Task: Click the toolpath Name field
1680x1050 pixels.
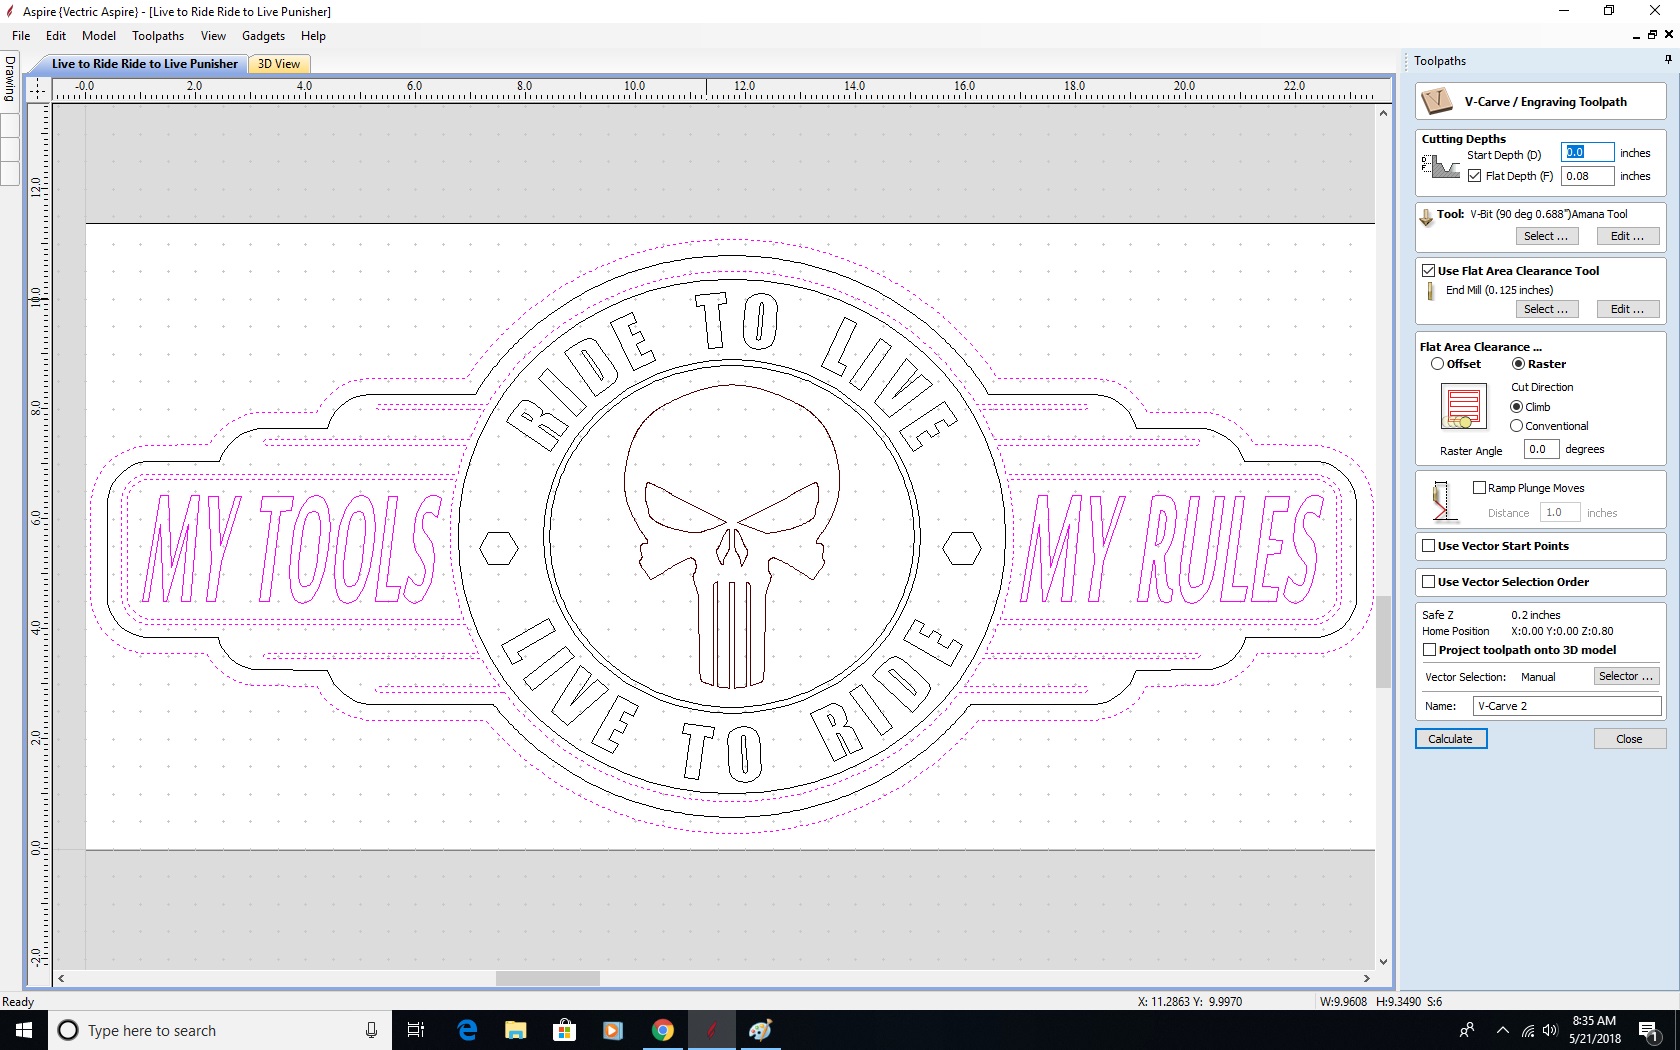Action: [1567, 706]
